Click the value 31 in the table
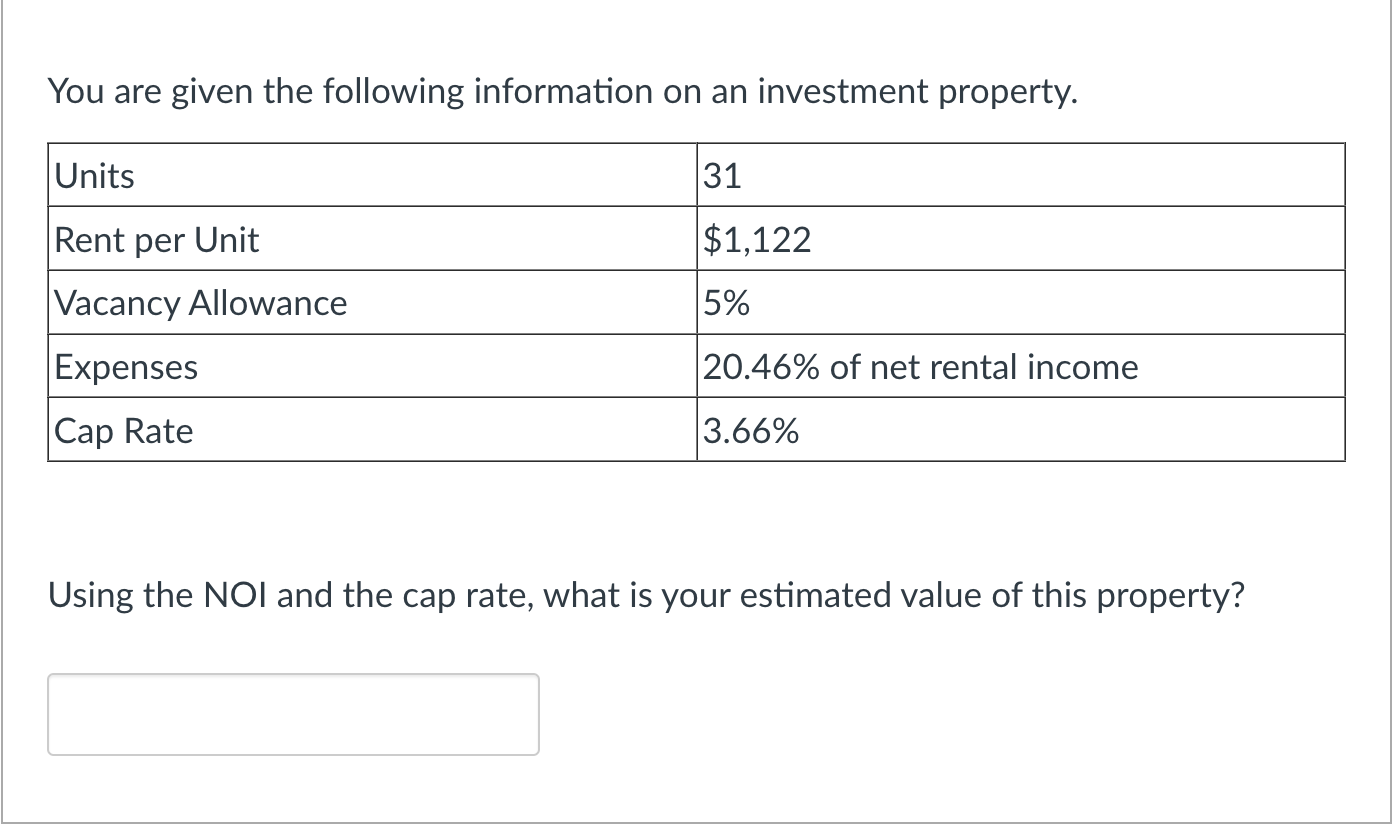 pyautogui.click(x=722, y=175)
